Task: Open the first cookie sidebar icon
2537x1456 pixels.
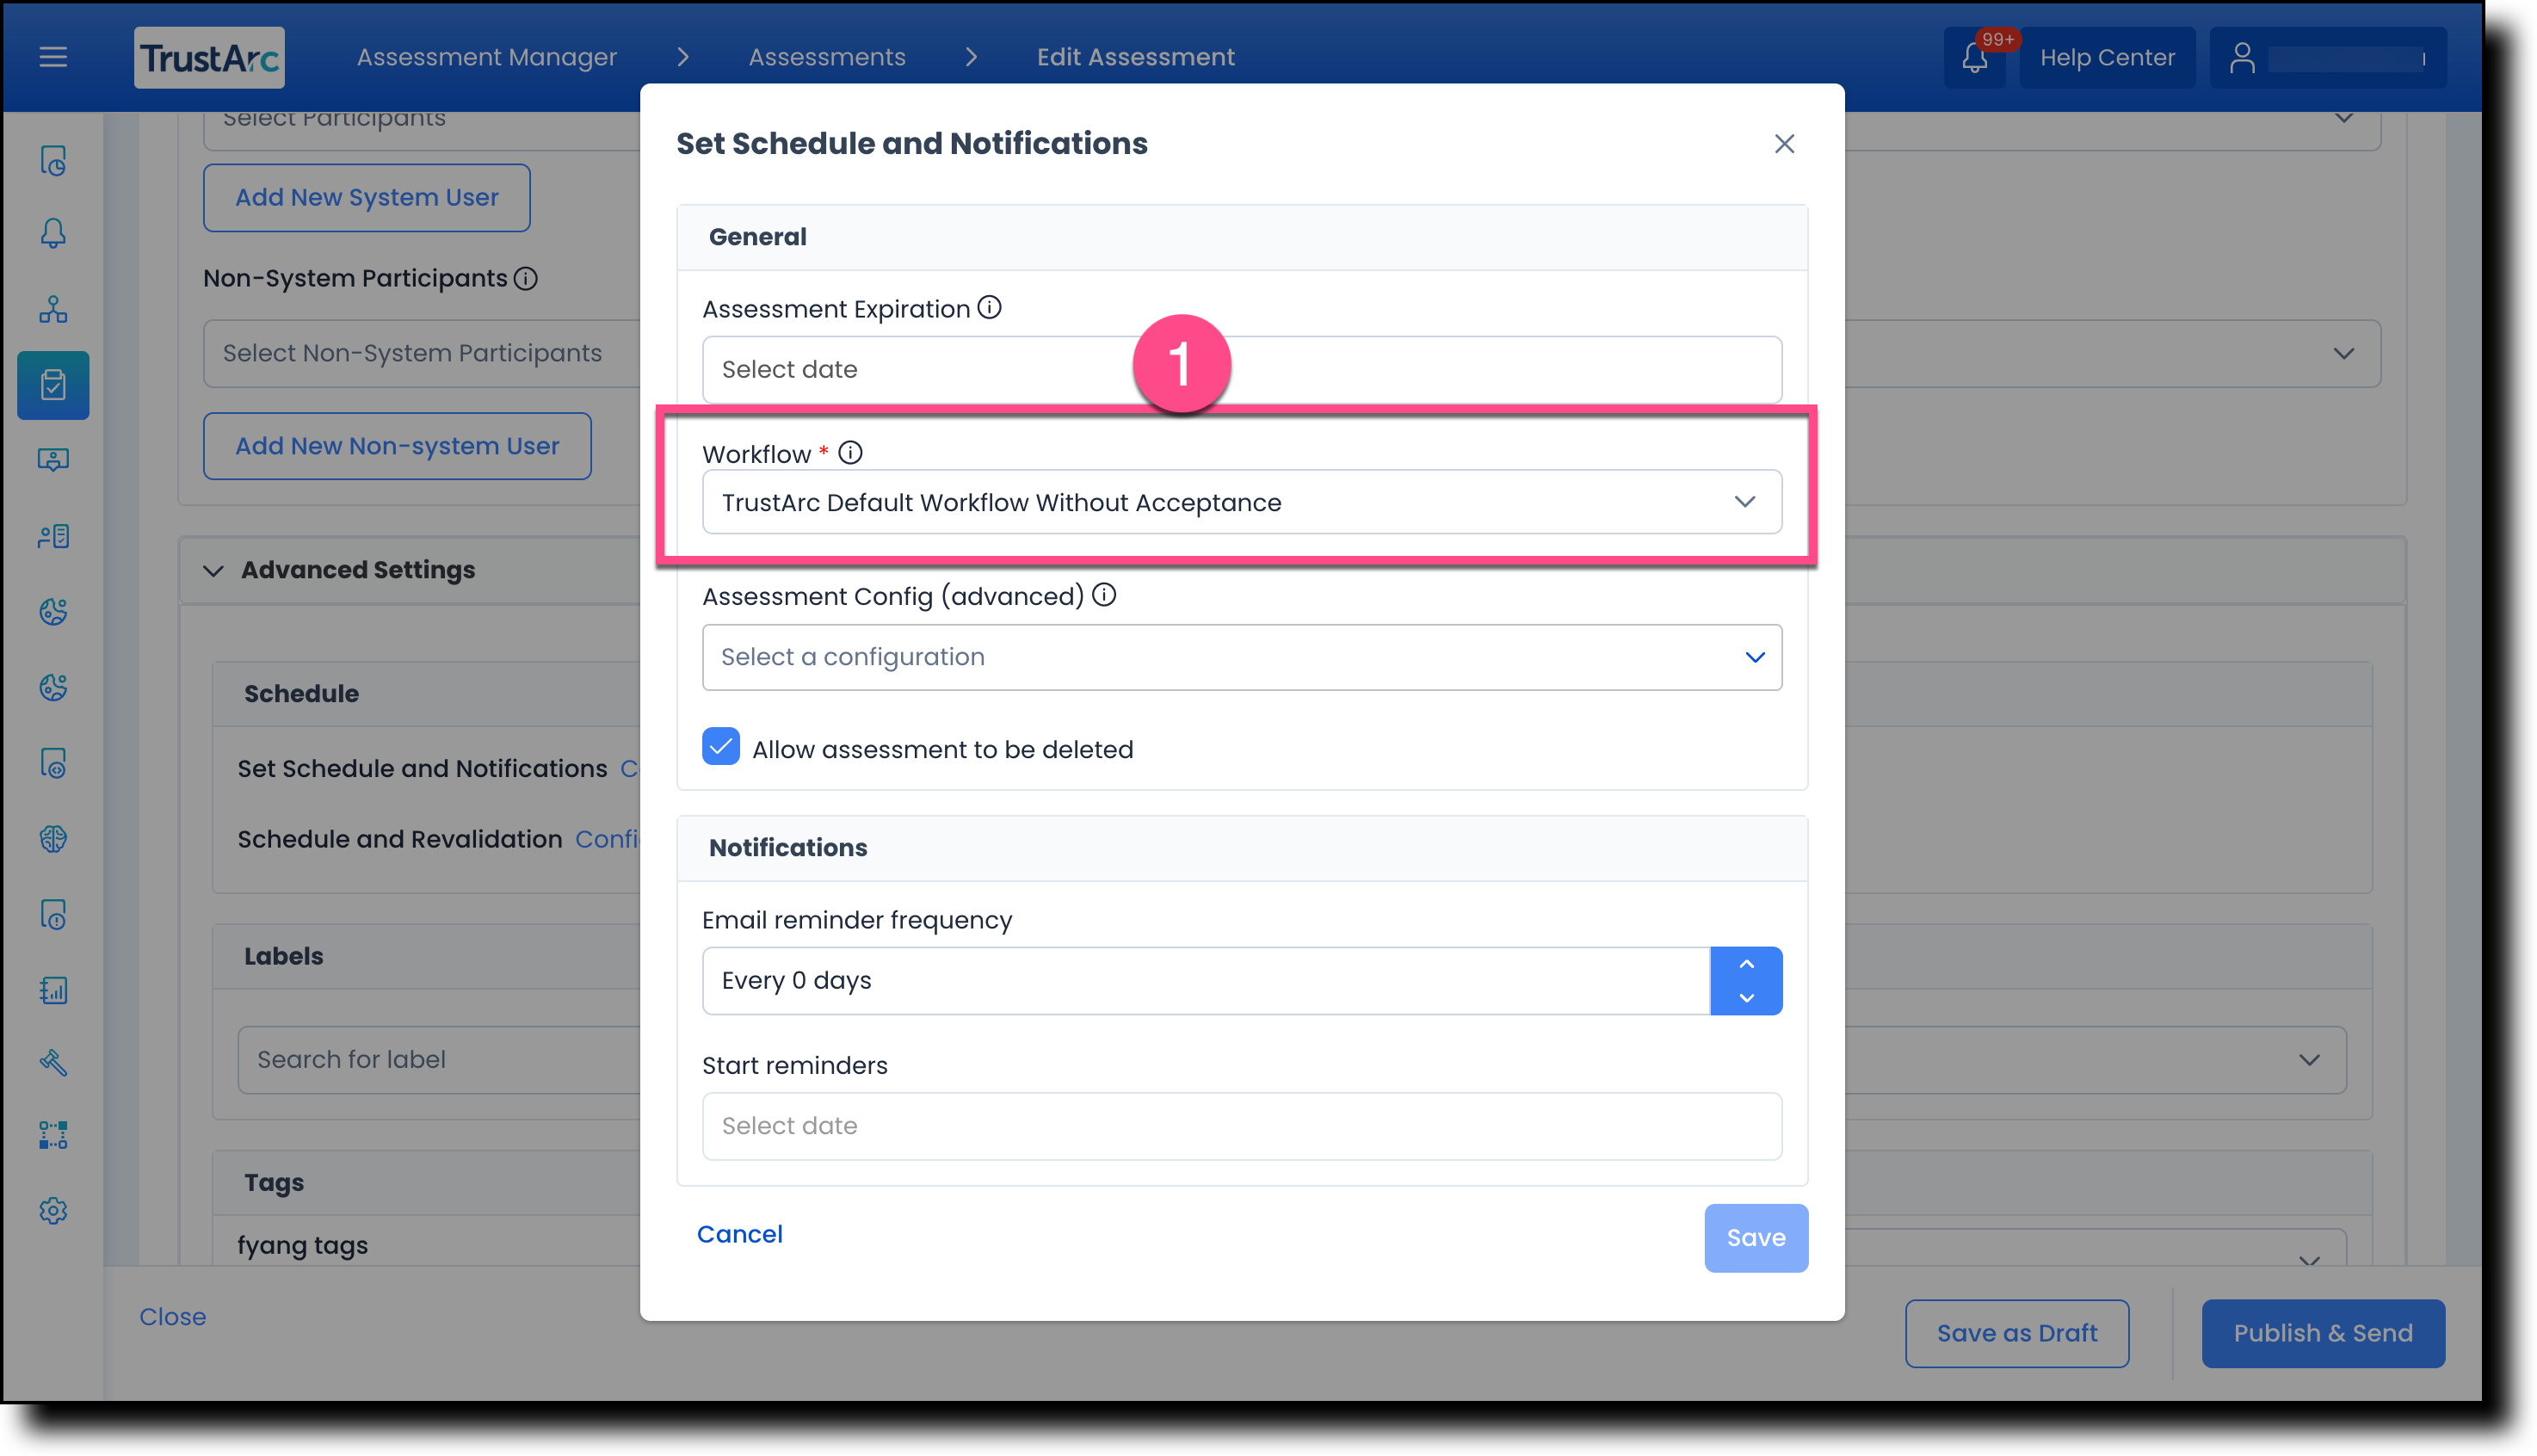Action: pyautogui.click(x=53, y=612)
